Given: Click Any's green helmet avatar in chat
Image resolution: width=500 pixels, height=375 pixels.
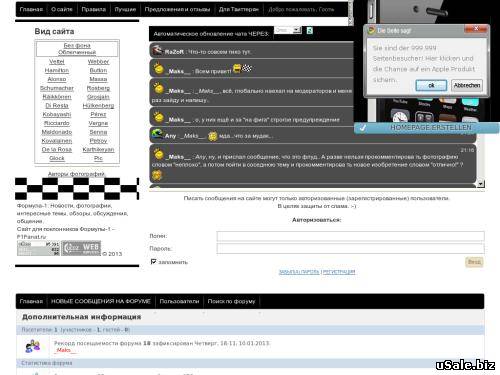Looking at the screenshot, I should point(157,134).
